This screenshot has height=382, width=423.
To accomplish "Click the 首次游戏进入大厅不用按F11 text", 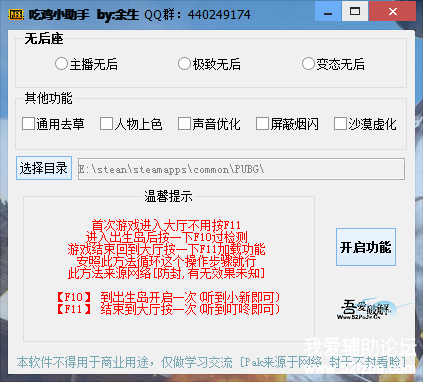I will pyautogui.click(x=166, y=225).
